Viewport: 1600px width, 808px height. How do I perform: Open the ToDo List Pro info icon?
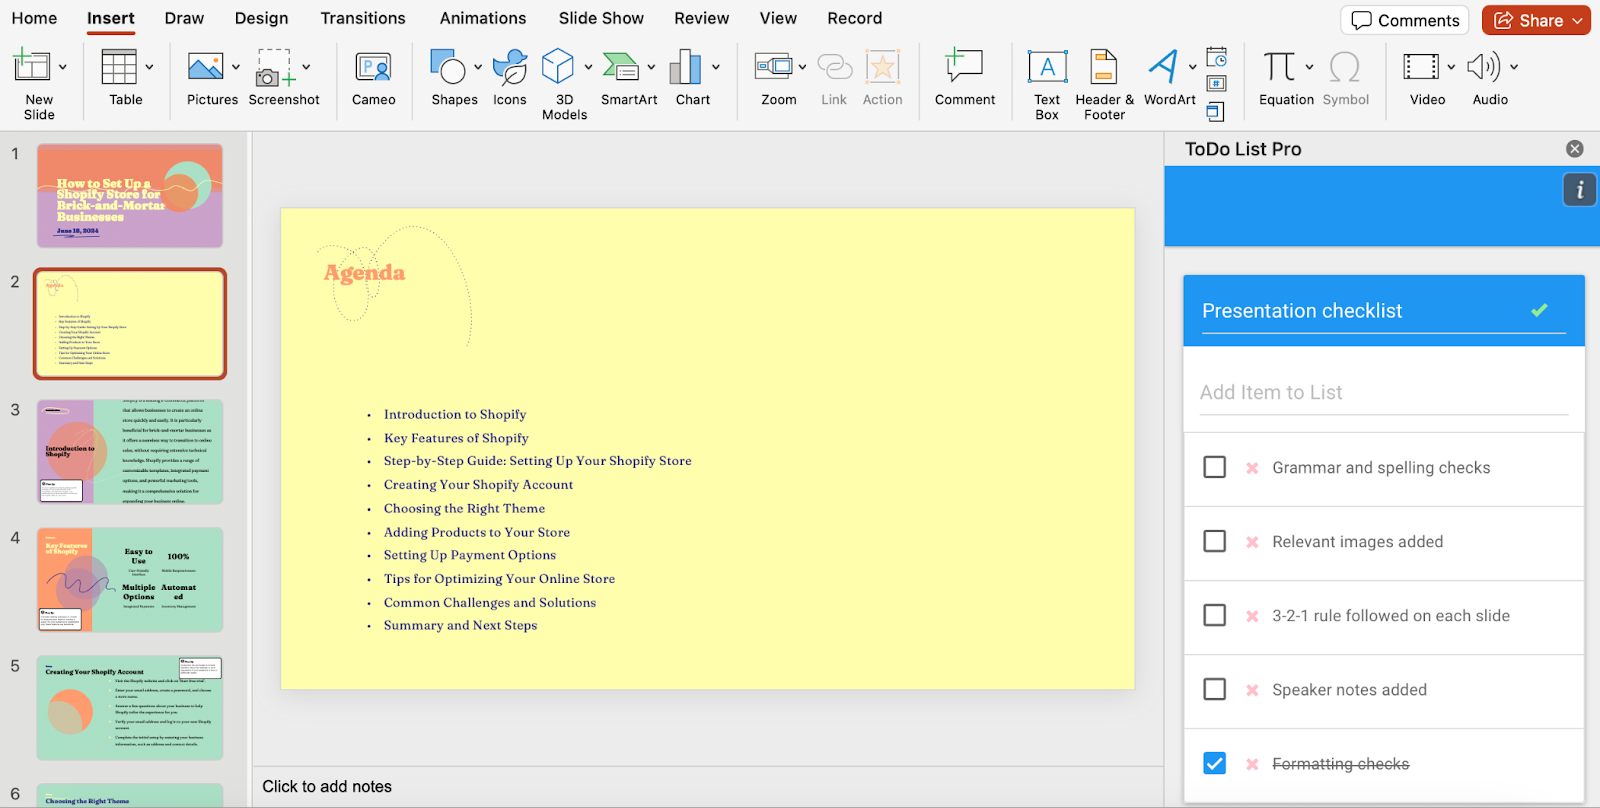click(x=1579, y=189)
